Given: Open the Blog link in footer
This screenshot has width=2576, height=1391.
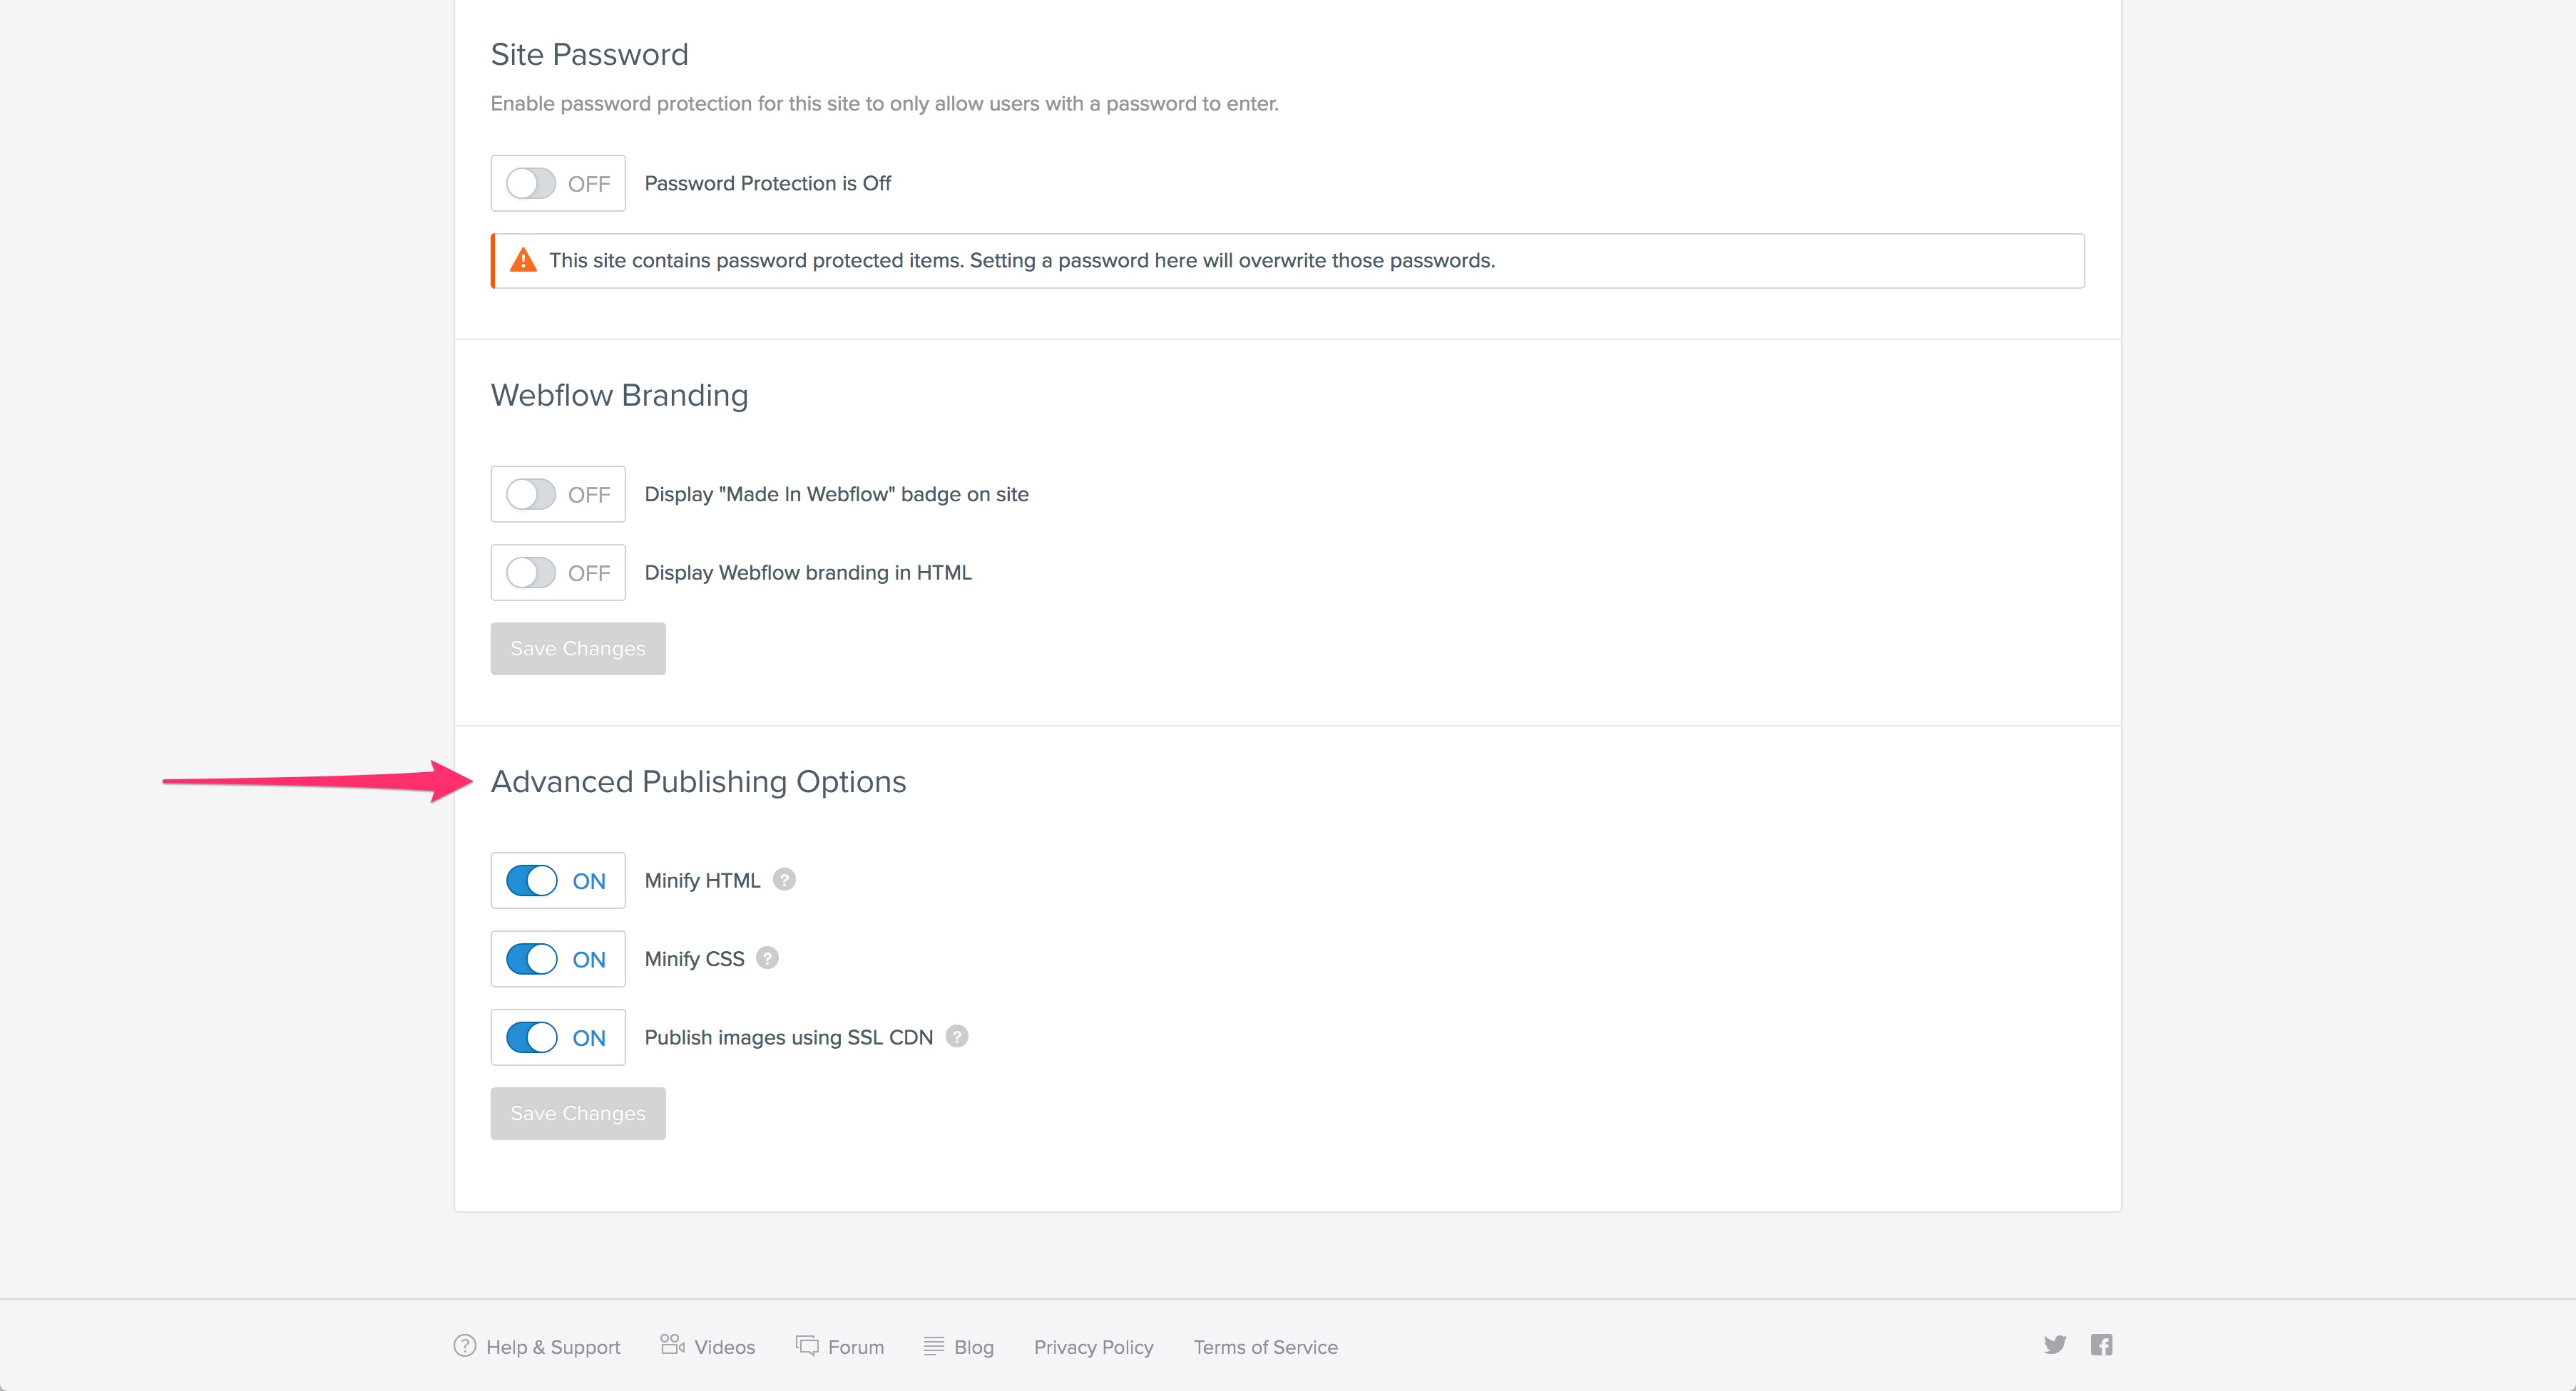Looking at the screenshot, I should [973, 1347].
